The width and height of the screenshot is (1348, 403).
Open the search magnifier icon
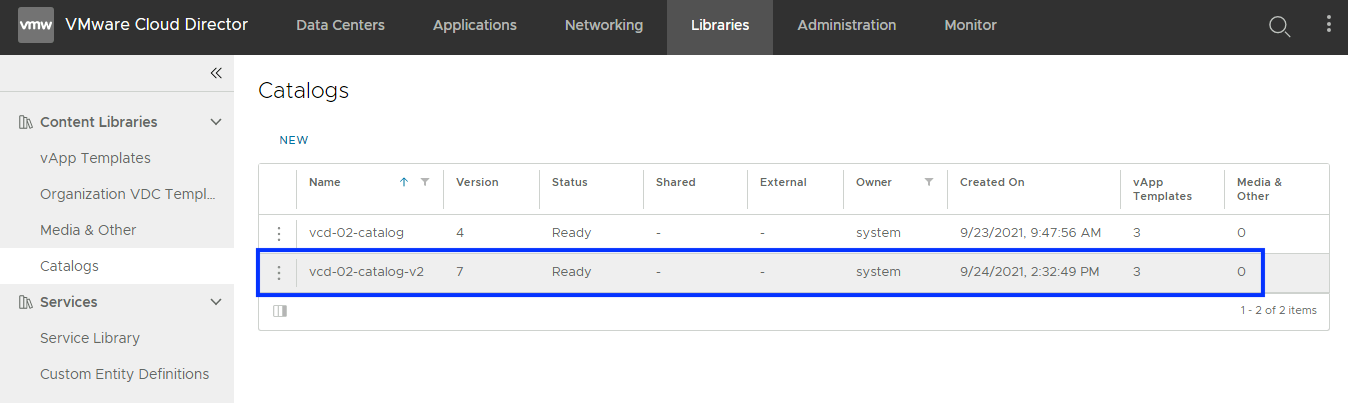click(1279, 26)
